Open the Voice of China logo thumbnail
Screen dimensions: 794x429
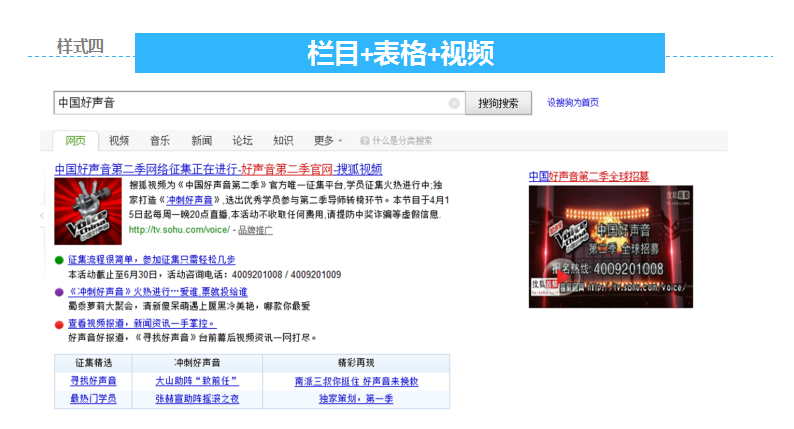88,211
